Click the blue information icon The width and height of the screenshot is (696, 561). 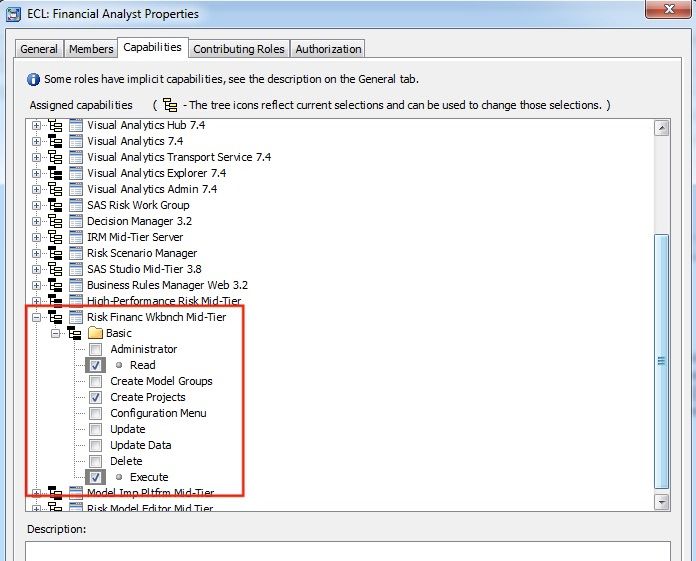[34, 79]
